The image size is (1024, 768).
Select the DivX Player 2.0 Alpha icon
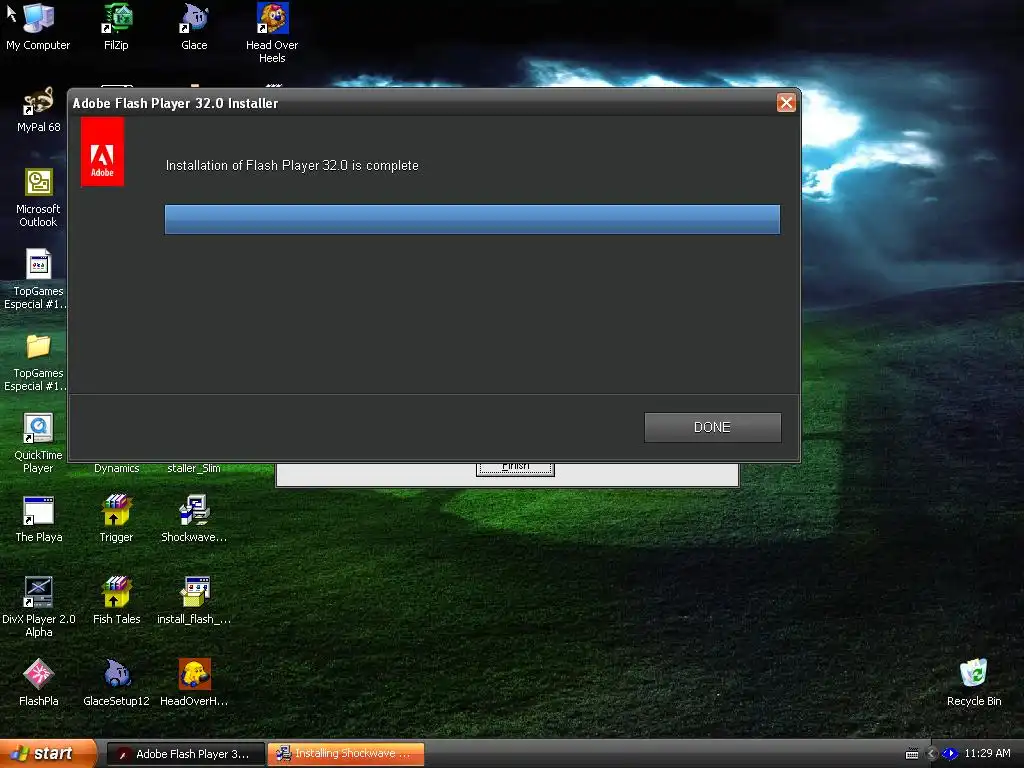[39, 607]
